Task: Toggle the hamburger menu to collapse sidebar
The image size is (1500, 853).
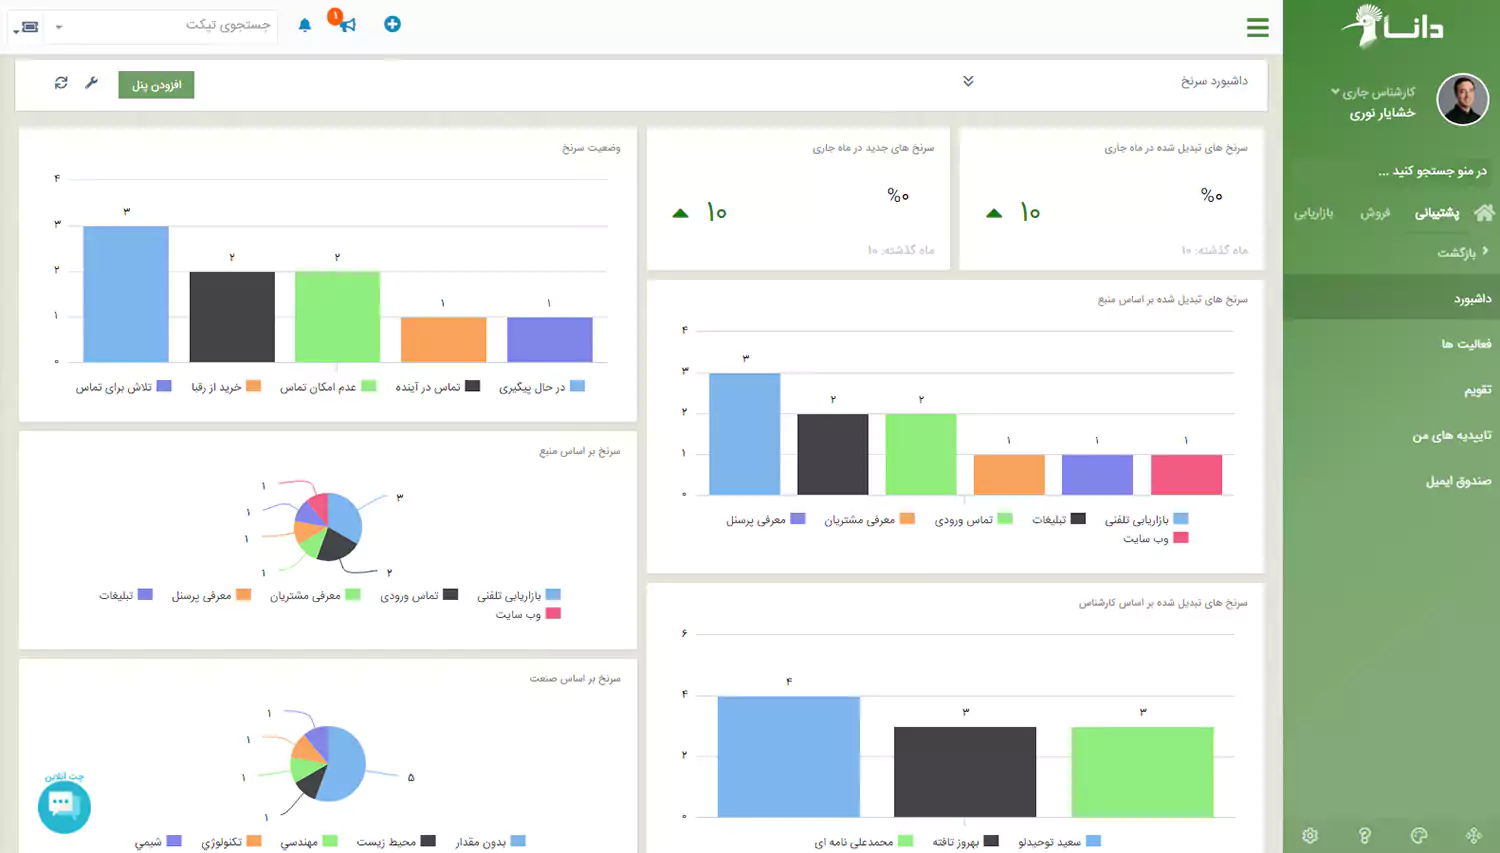Action: tap(1257, 28)
